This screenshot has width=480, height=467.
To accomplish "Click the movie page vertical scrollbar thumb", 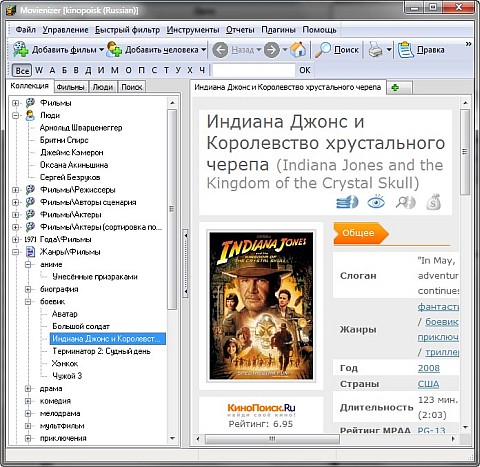I will click(465, 152).
